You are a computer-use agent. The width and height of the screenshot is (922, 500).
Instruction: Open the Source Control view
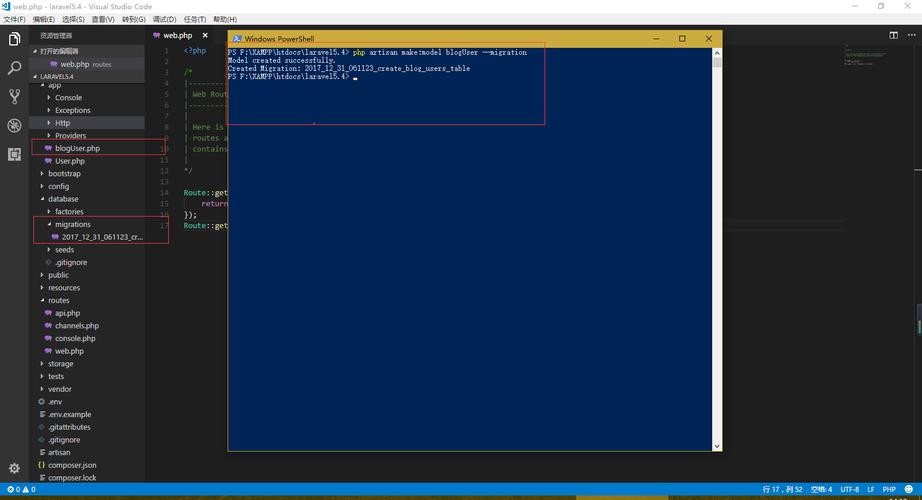(x=14, y=96)
